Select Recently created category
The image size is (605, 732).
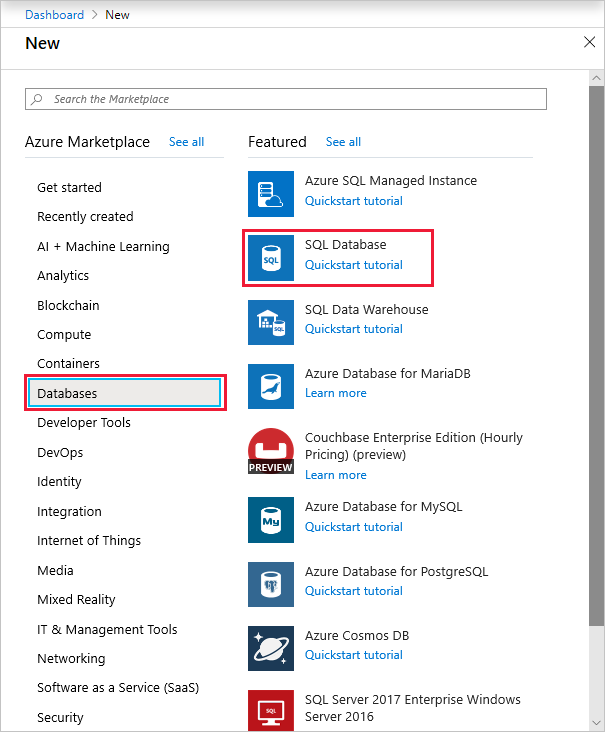point(85,217)
